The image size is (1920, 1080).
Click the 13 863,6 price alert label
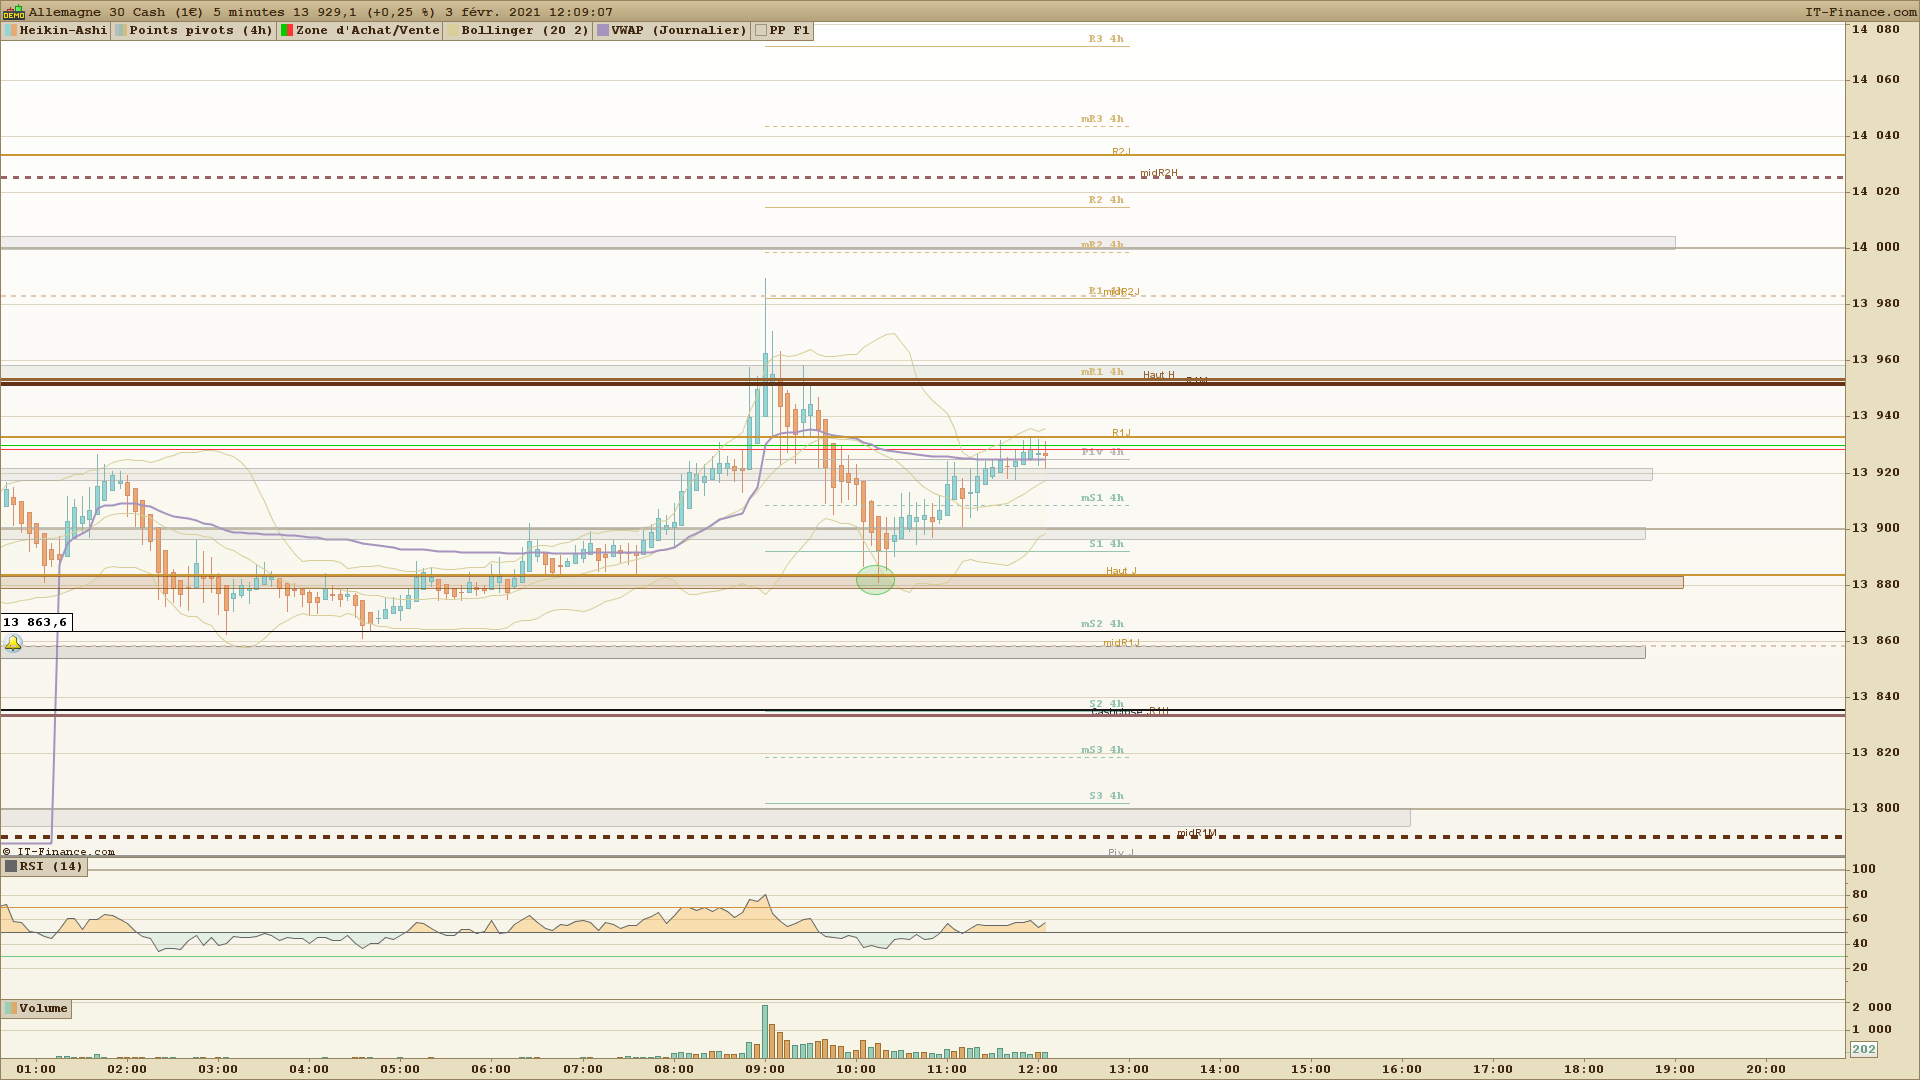(x=36, y=623)
